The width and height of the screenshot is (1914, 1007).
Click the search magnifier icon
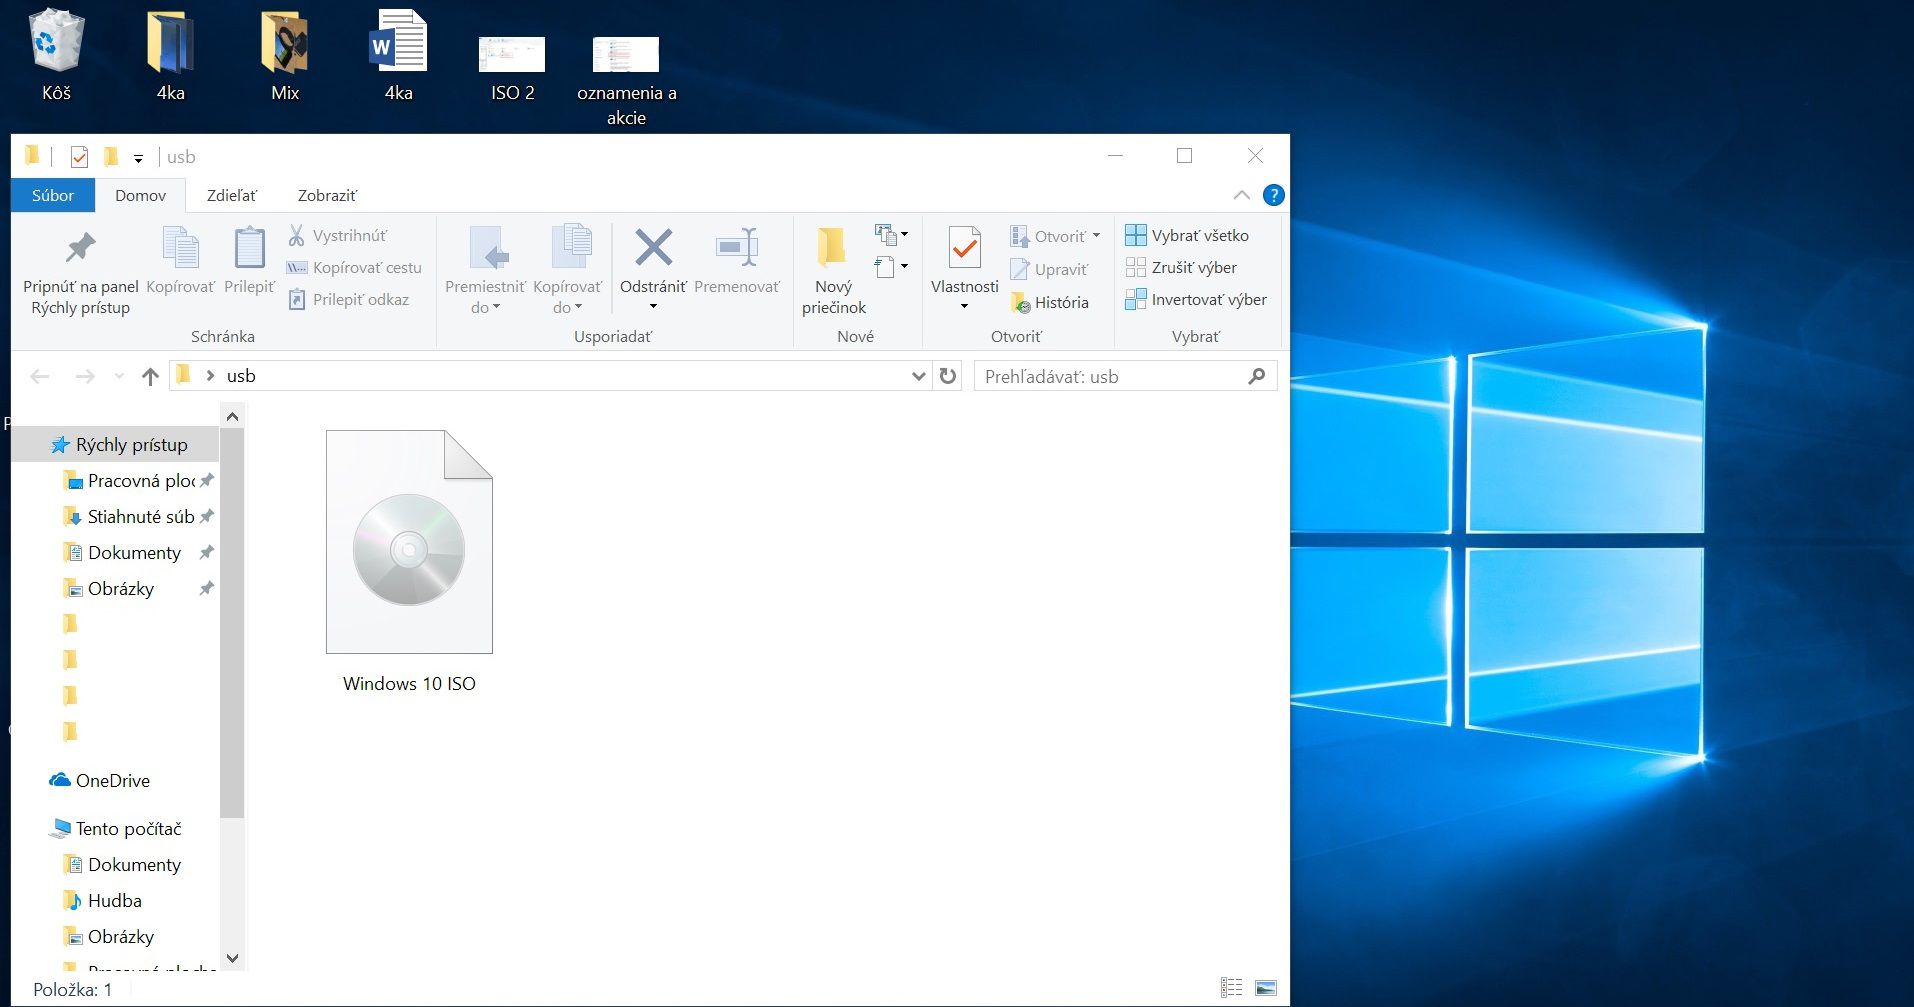click(1257, 376)
